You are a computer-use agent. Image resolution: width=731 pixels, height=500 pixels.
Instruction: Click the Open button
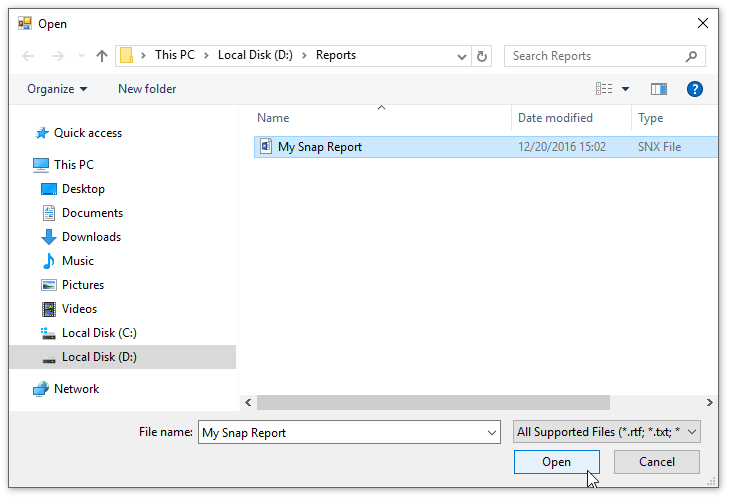[557, 462]
